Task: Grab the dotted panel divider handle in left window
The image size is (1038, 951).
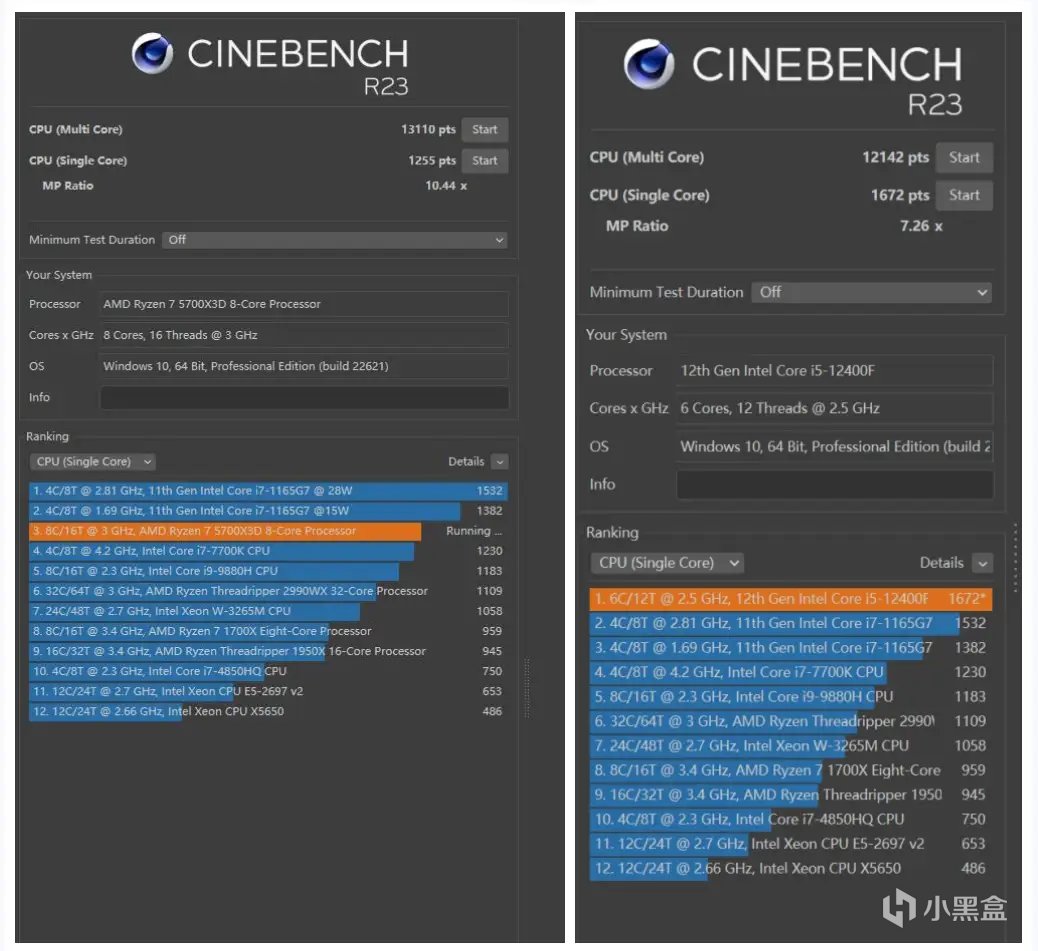Action: click(527, 688)
